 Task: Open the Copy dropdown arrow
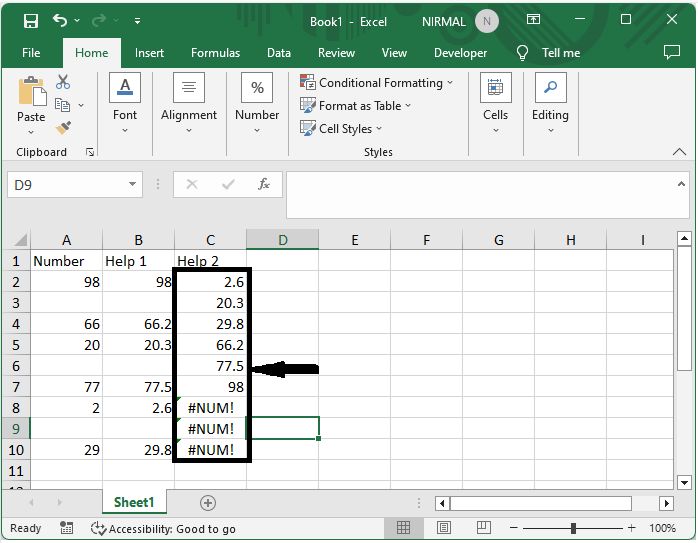[81, 105]
